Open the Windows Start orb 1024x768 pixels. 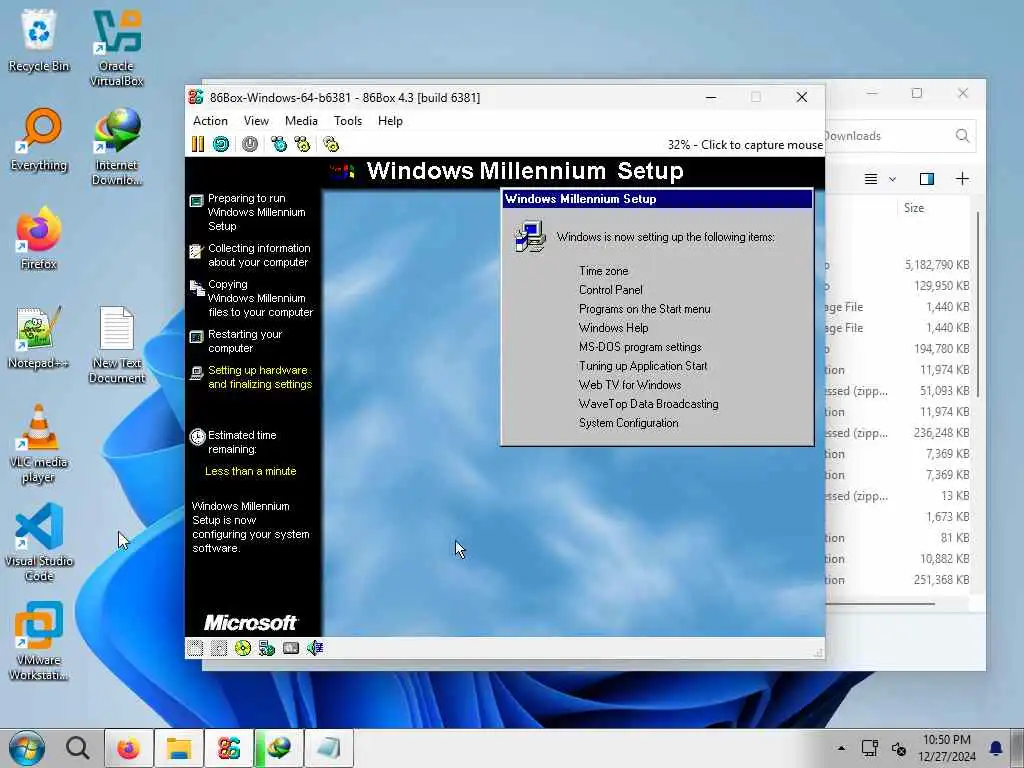[27, 748]
